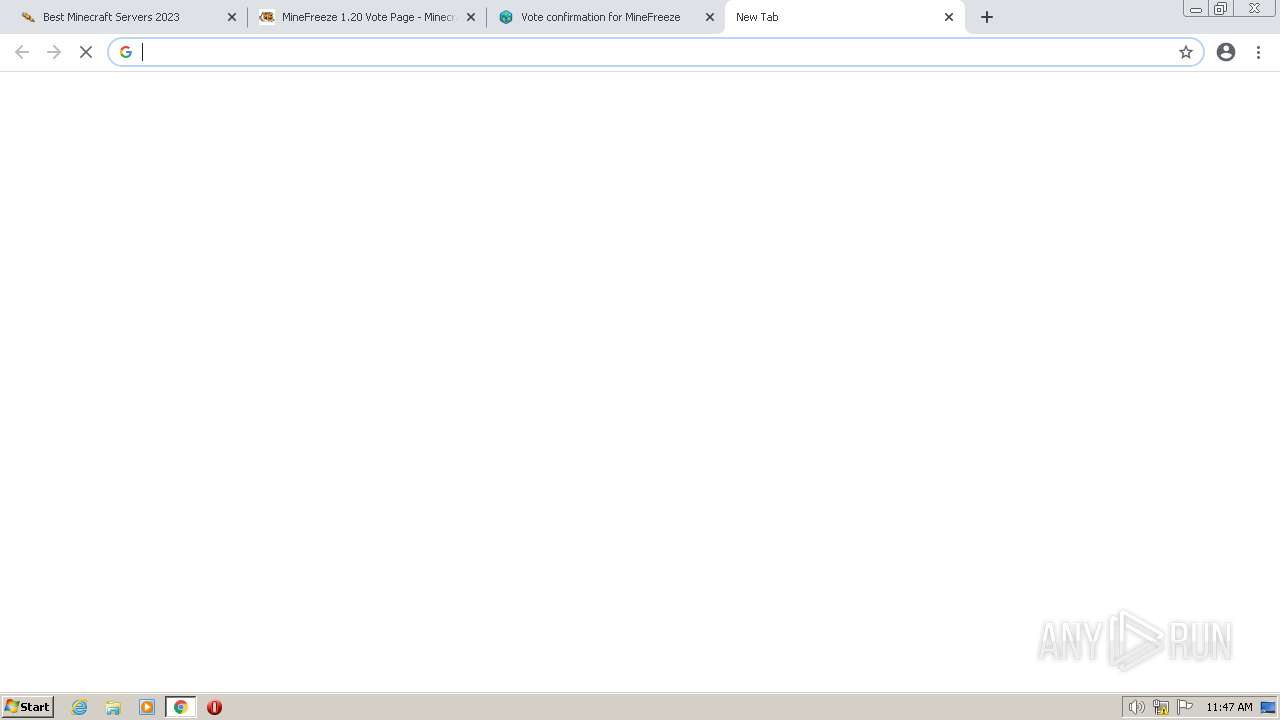
Task: Open a new browser tab with plus
Action: (x=987, y=17)
